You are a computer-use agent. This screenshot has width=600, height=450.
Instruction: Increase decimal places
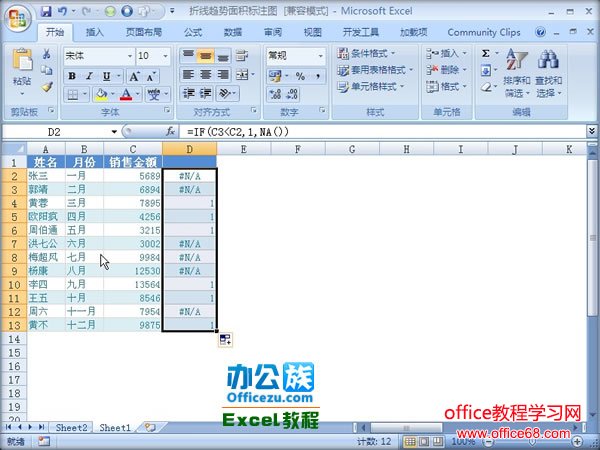[x=275, y=94]
